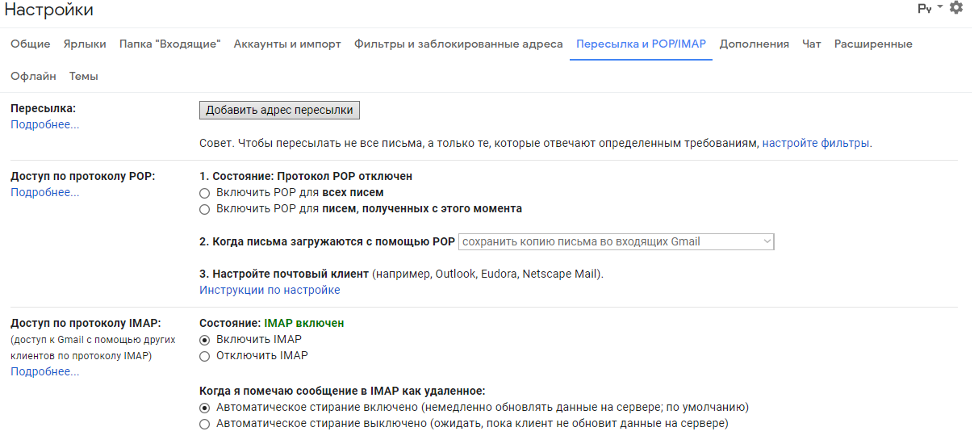Open the "Ру" input language dropdown
Screen dimensions: 972x443
[x=930, y=9]
